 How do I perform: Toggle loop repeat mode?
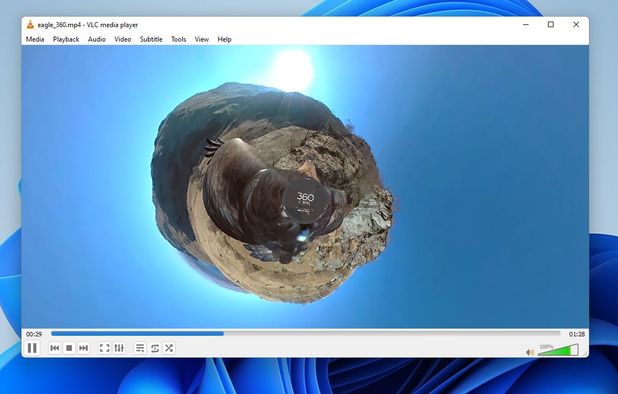[154, 348]
